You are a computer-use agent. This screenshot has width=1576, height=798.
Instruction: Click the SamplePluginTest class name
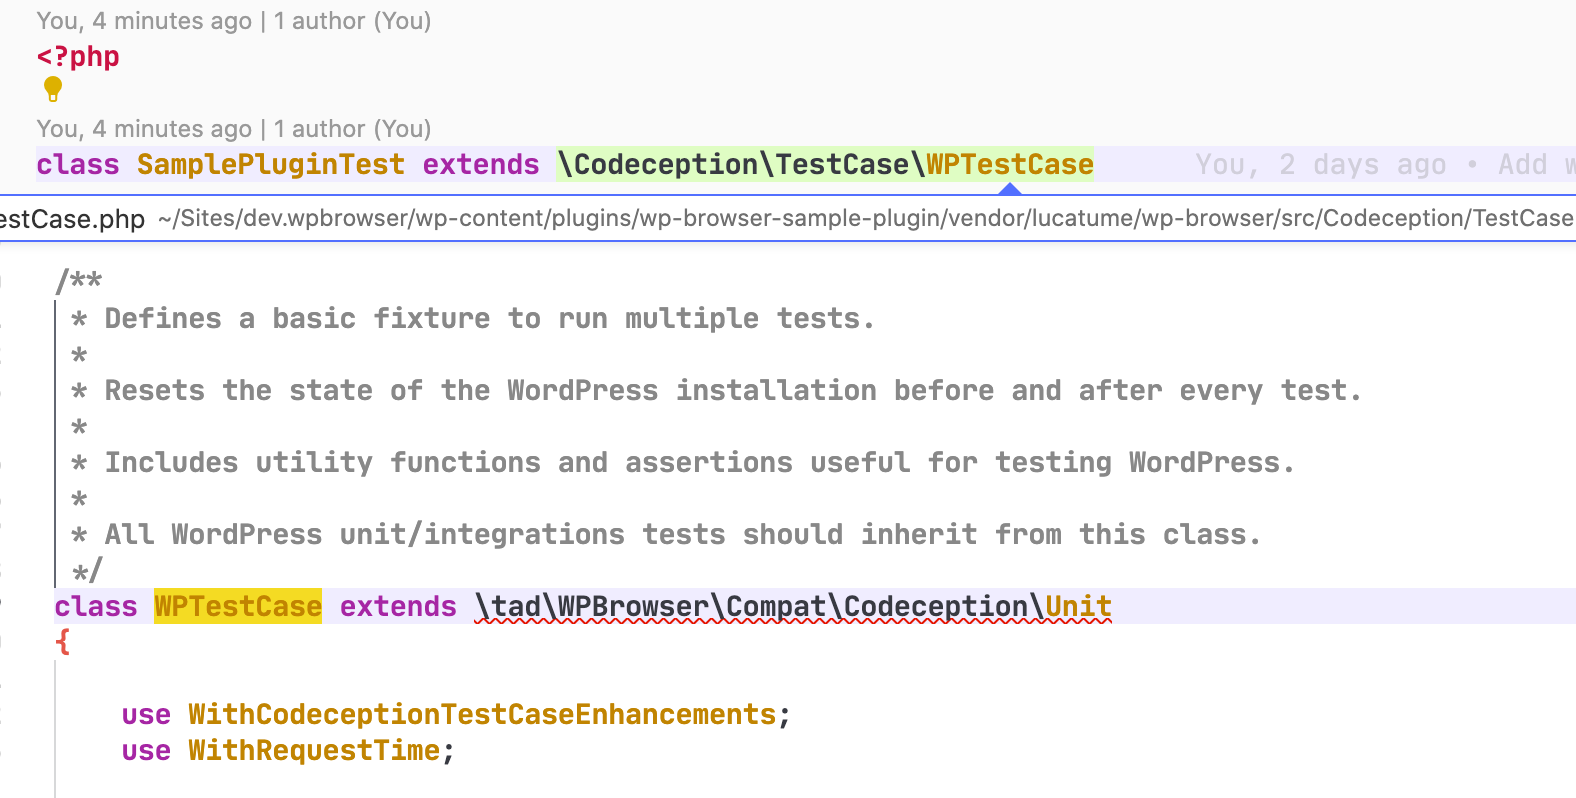[270, 164]
